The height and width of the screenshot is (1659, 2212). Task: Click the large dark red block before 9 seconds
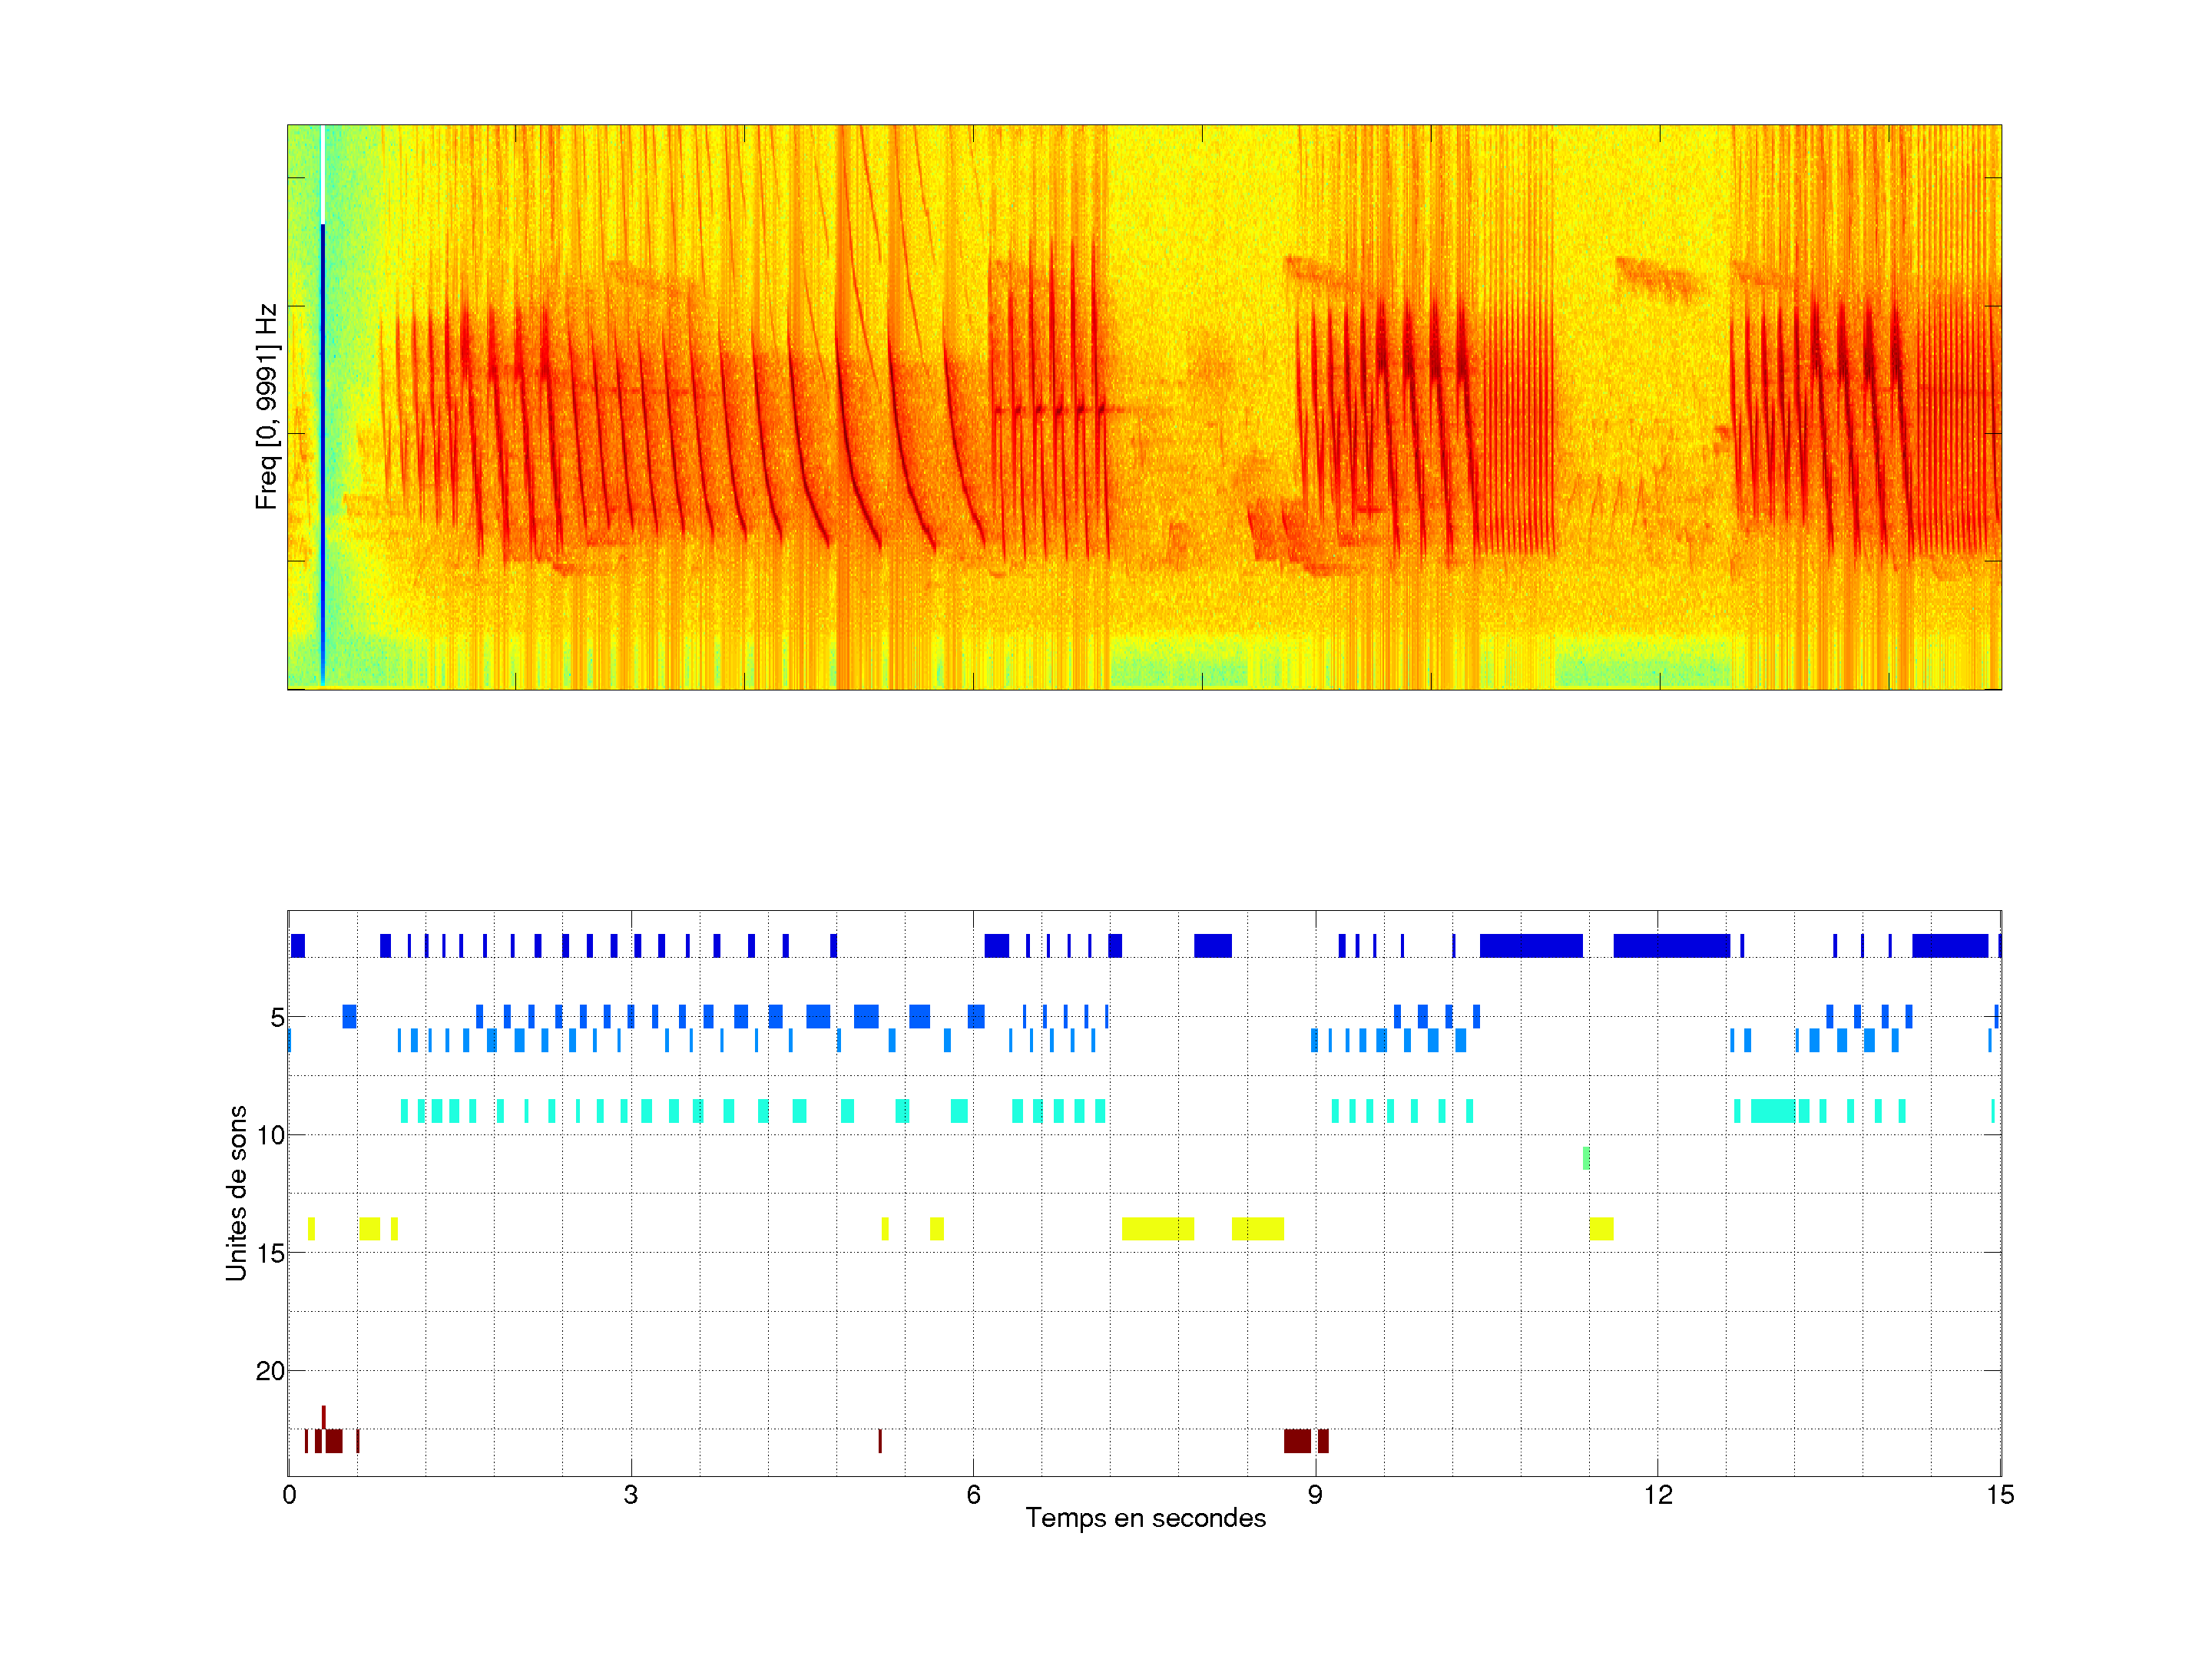tap(1297, 1441)
